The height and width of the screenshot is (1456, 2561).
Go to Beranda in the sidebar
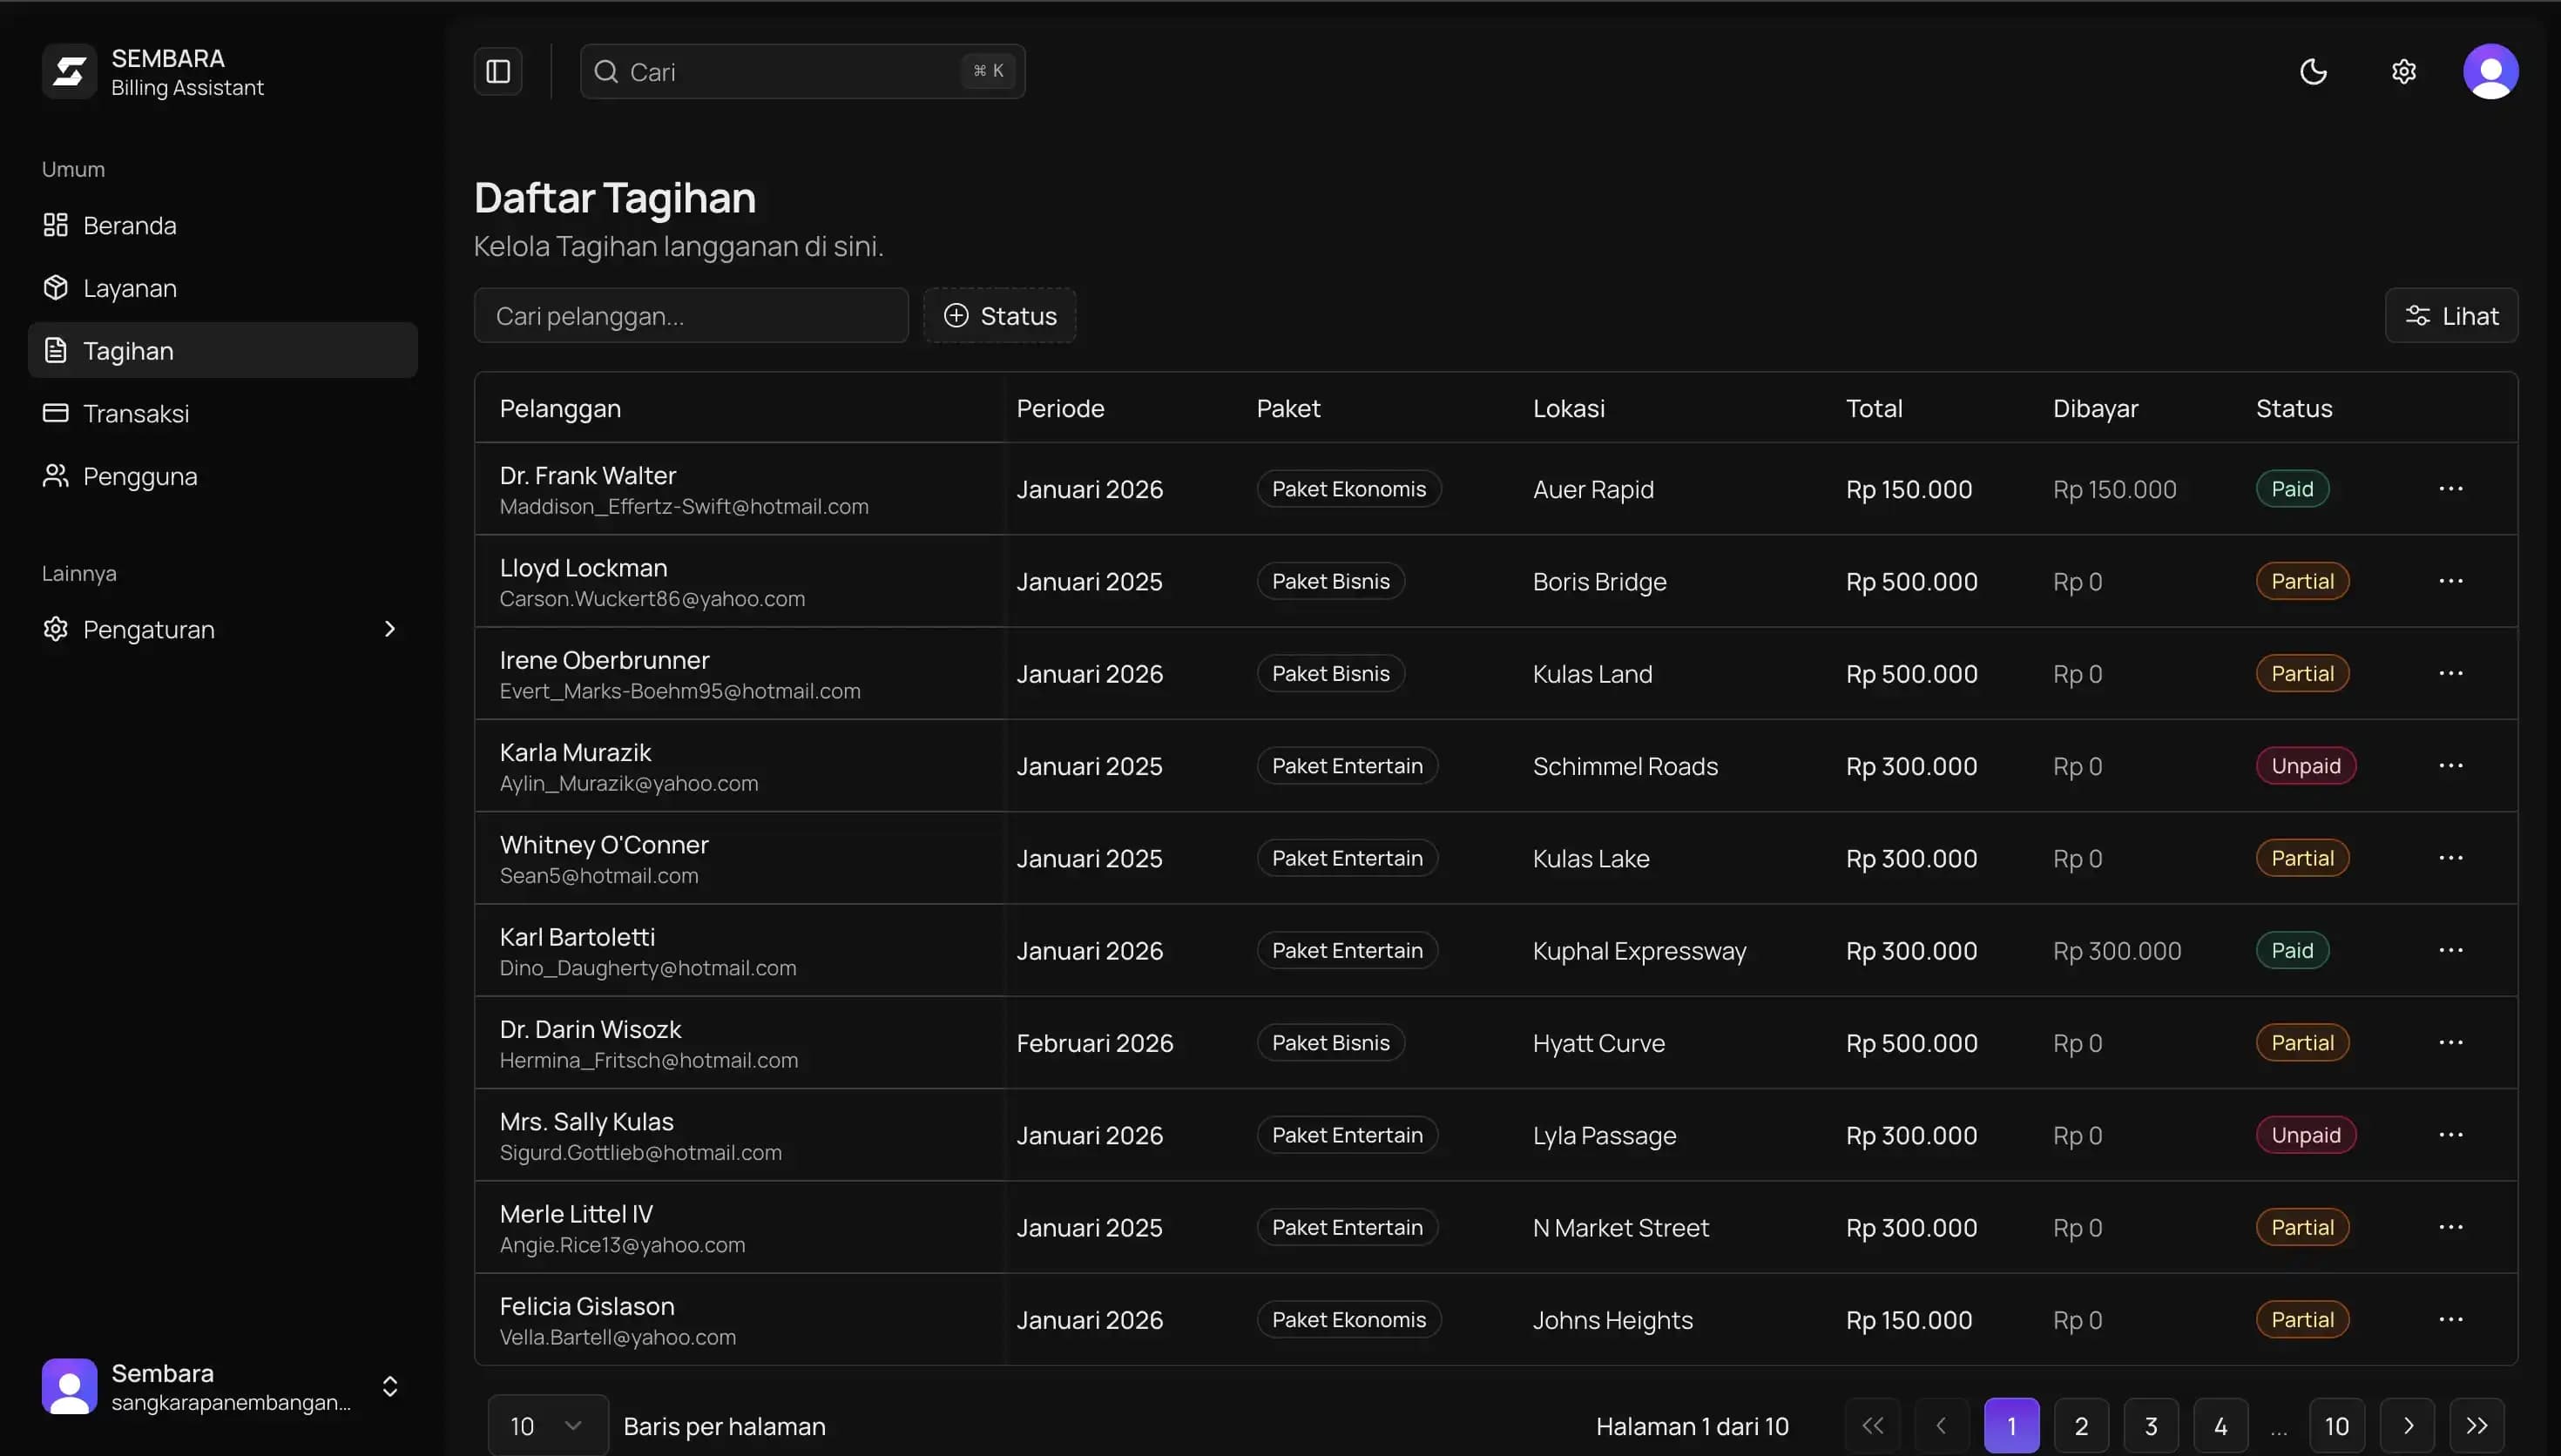(130, 226)
